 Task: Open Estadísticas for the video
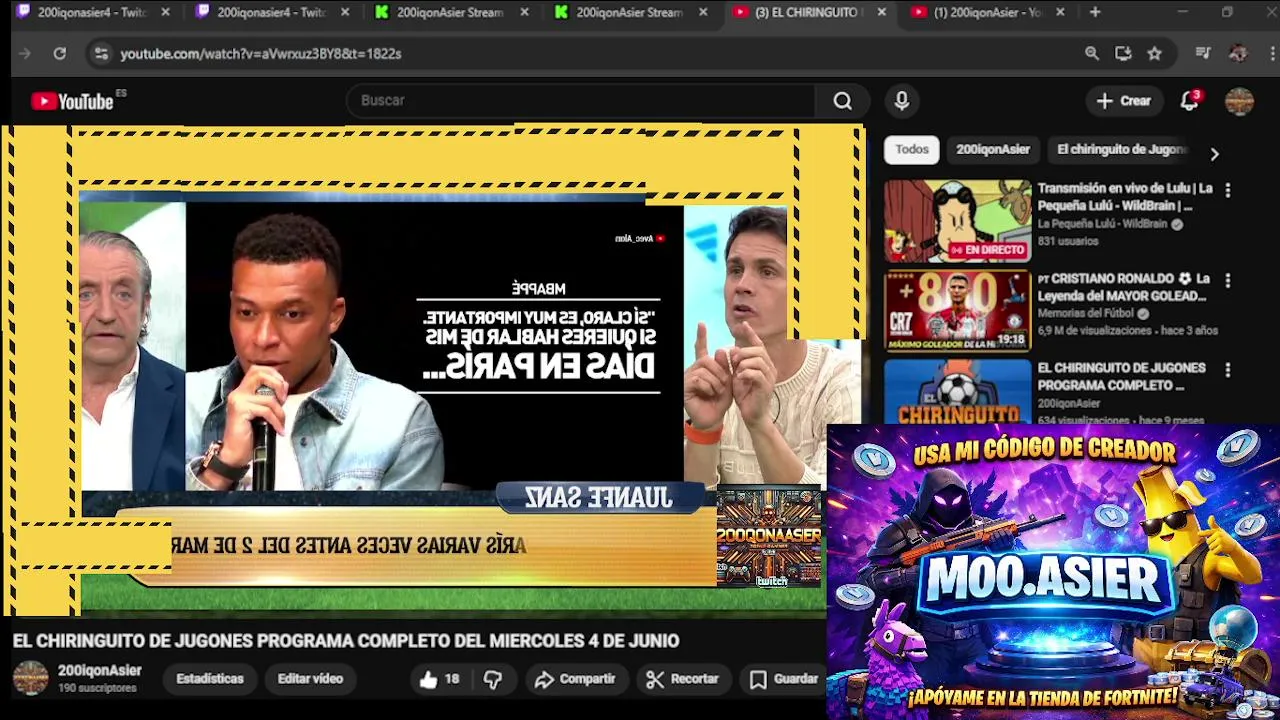pyautogui.click(x=210, y=679)
